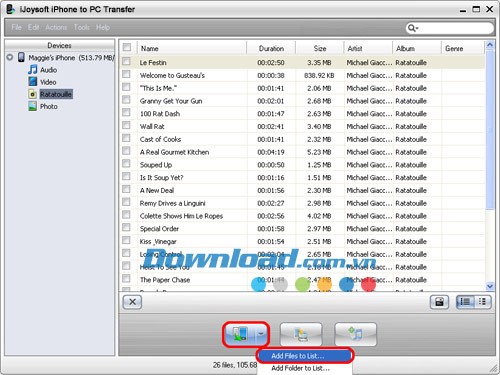This screenshot has width=500, height=375.
Task: Sort by the Size column header
Action: pos(319,48)
